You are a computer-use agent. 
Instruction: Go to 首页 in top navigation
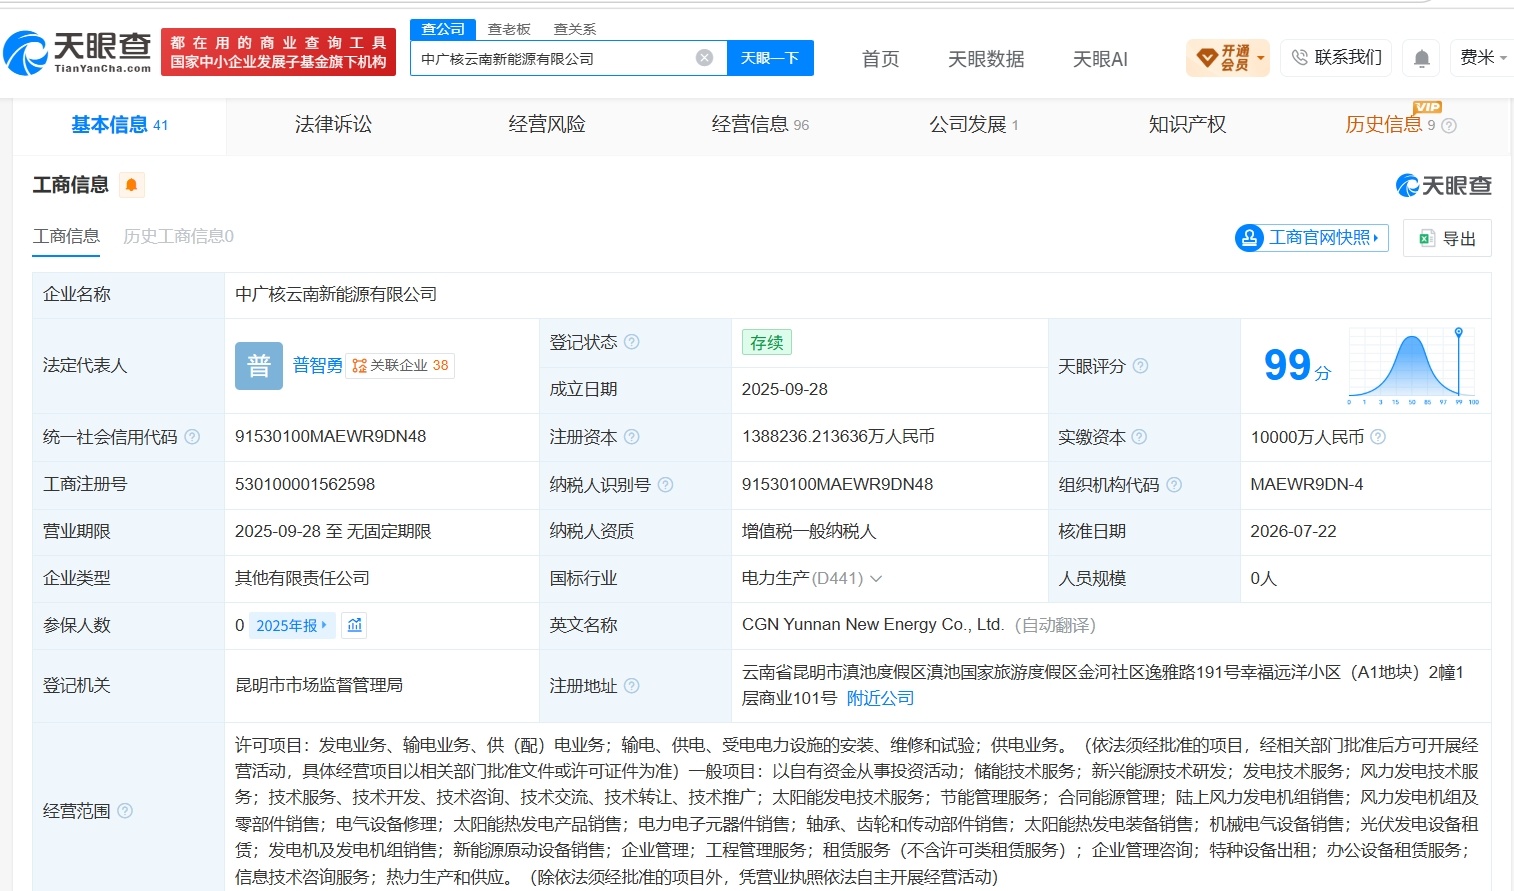(x=881, y=59)
